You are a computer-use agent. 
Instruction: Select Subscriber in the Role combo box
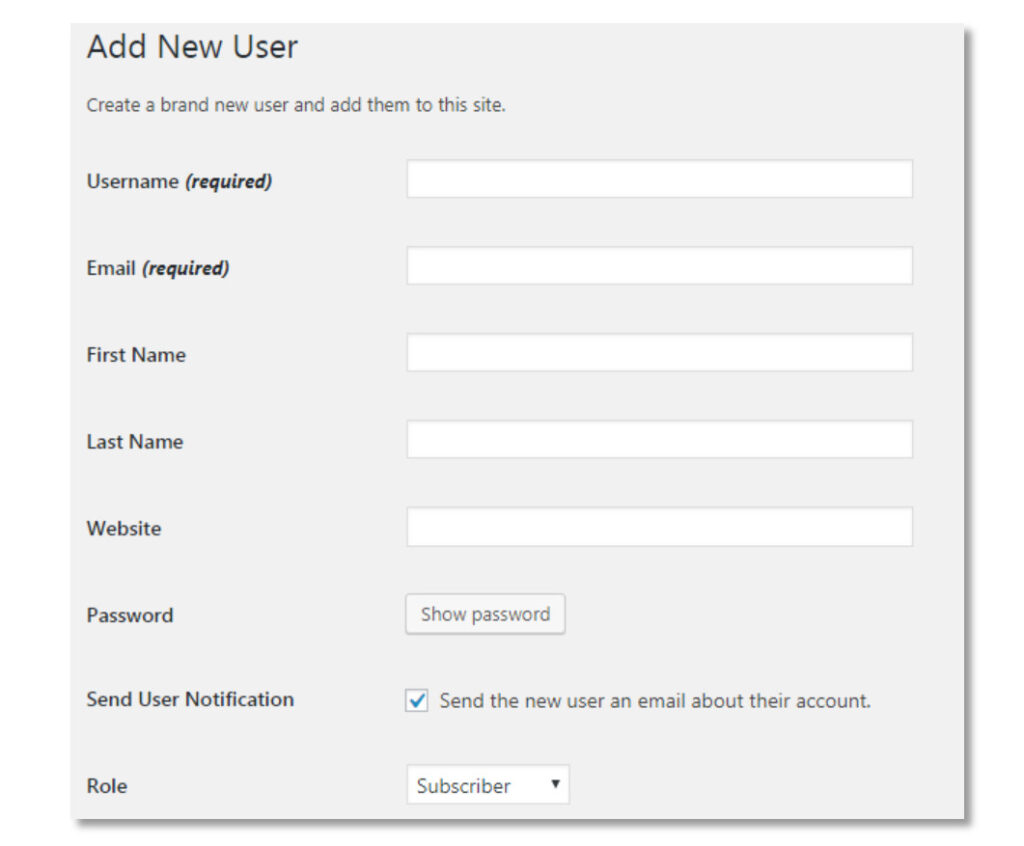pyautogui.click(x=488, y=785)
